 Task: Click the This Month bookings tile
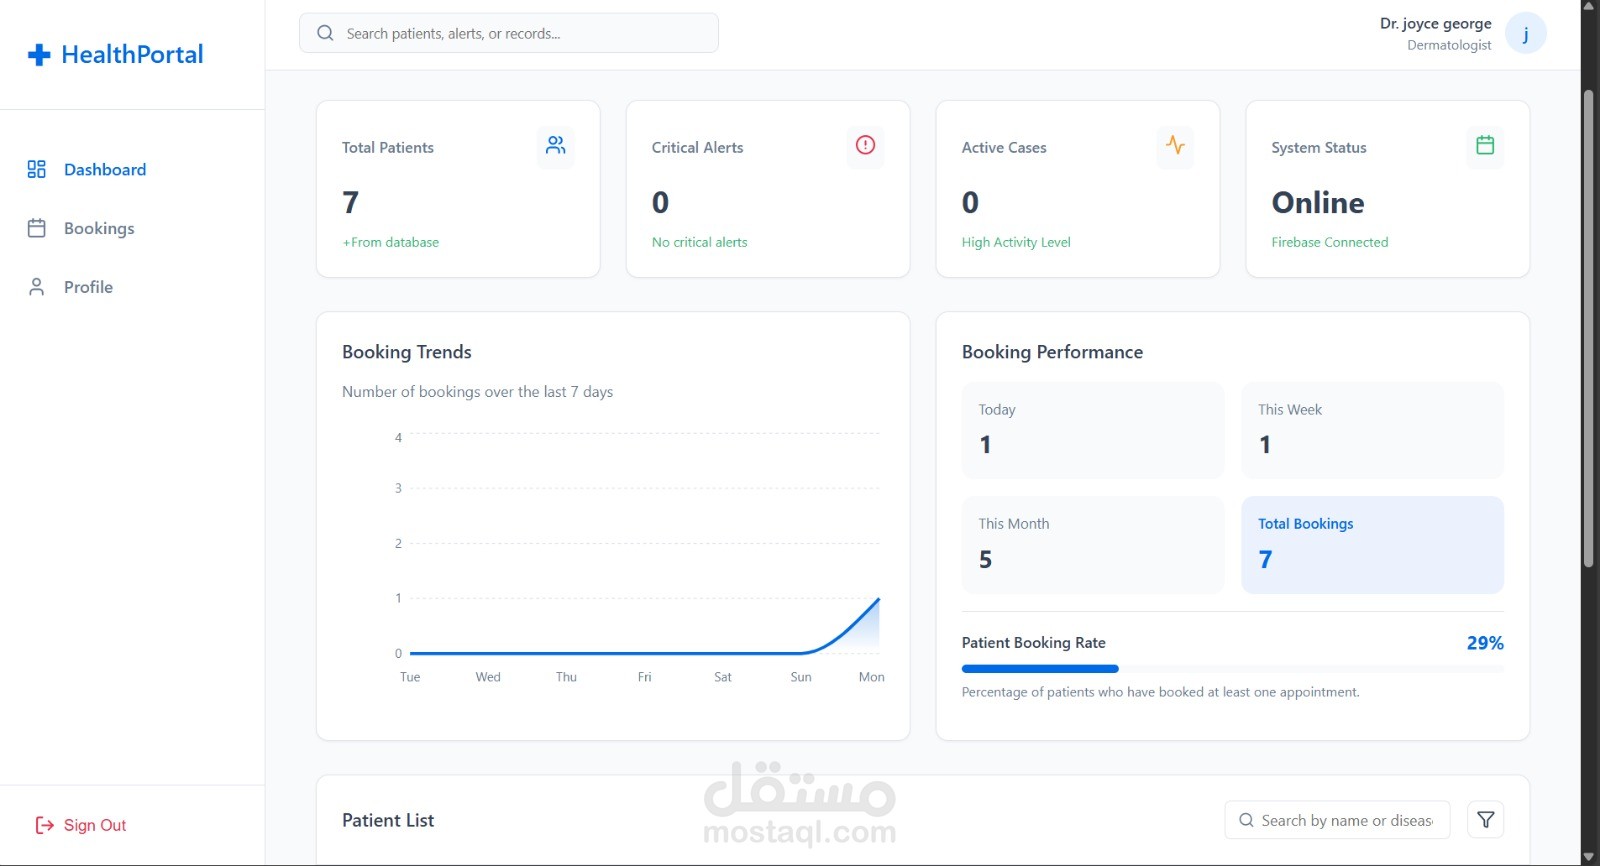pos(1093,545)
